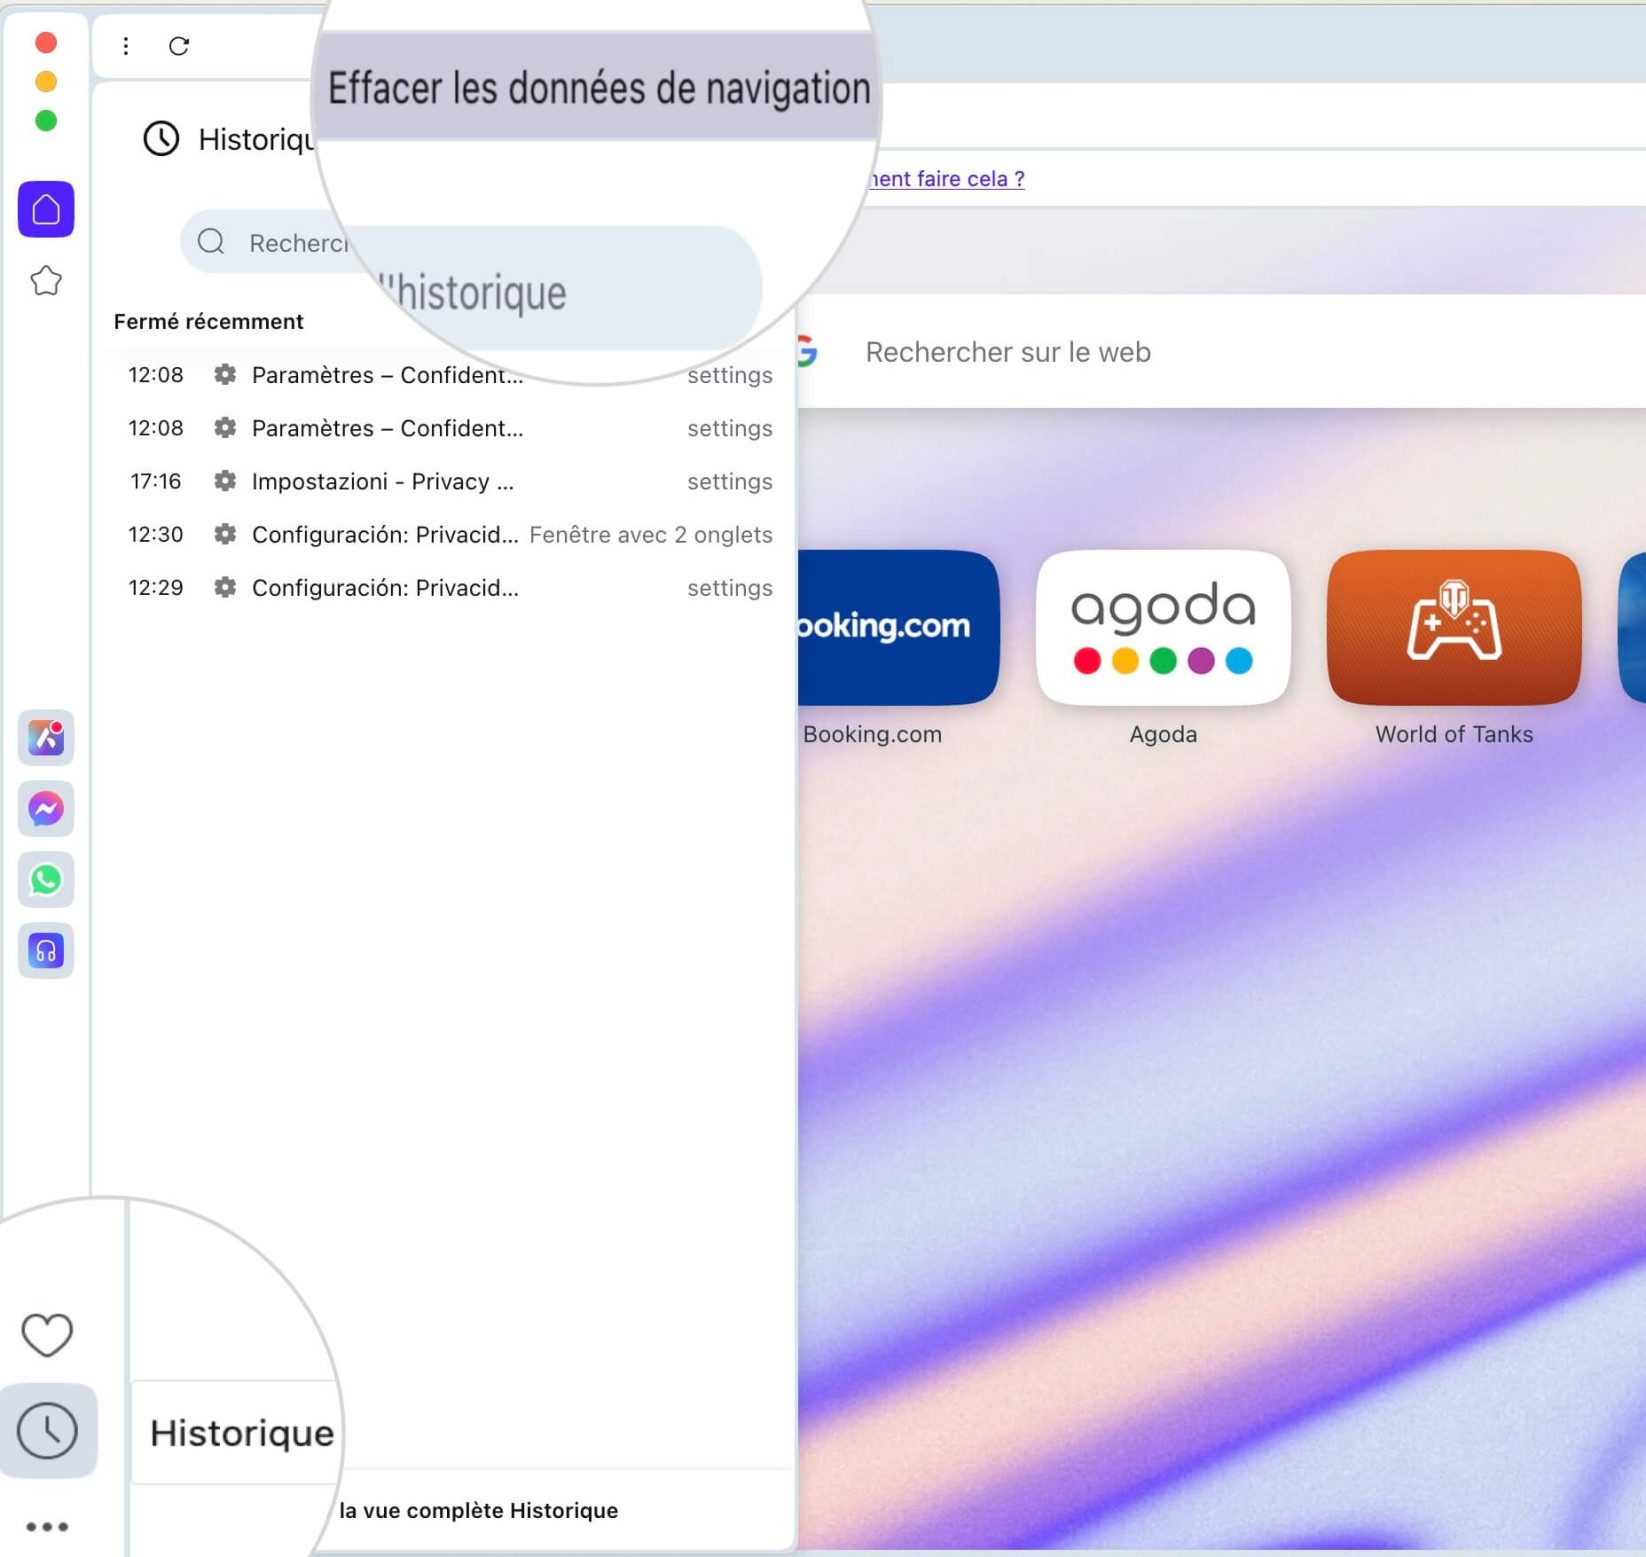This screenshot has height=1557, width=1646.
Task: Open the Agoda speed dial tile
Action: tap(1163, 627)
